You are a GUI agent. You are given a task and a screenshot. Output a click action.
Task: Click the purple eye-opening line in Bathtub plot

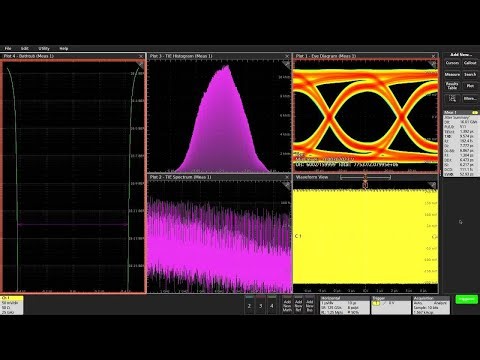click(72, 225)
